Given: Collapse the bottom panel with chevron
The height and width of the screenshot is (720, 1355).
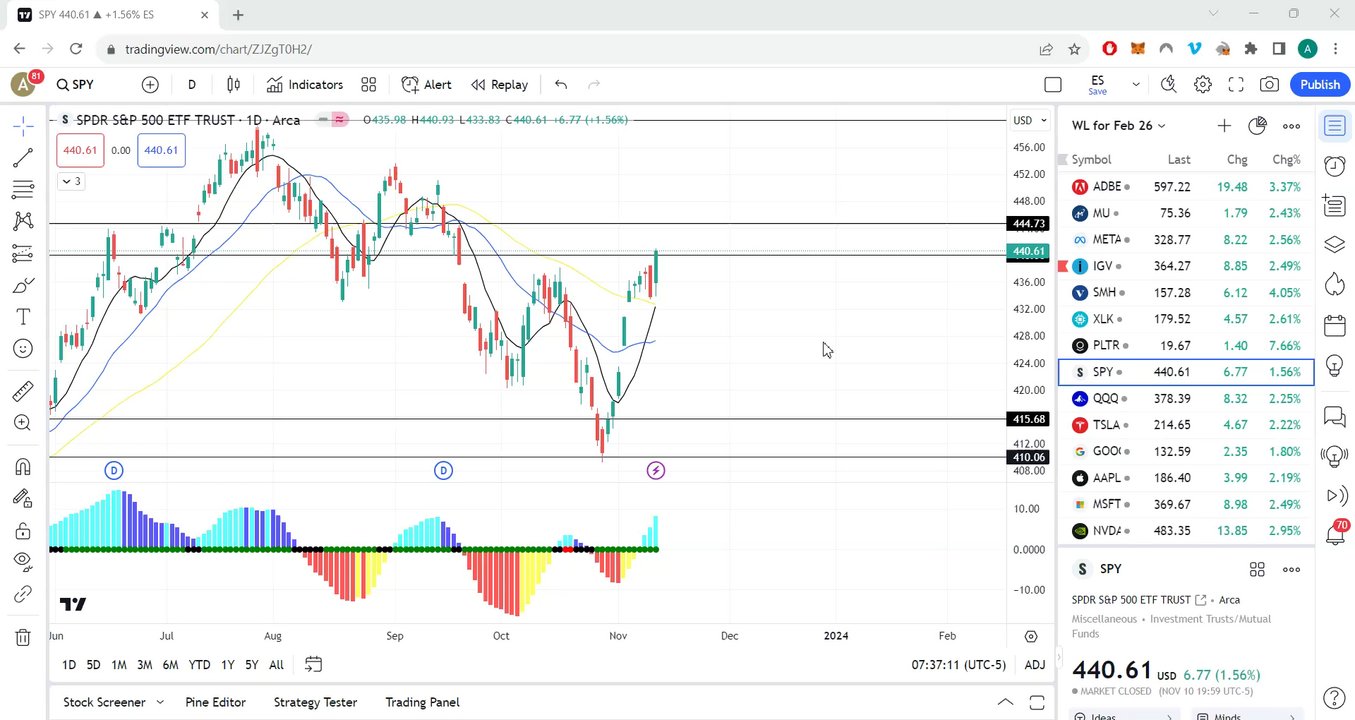Looking at the screenshot, I should [1006, 702].
